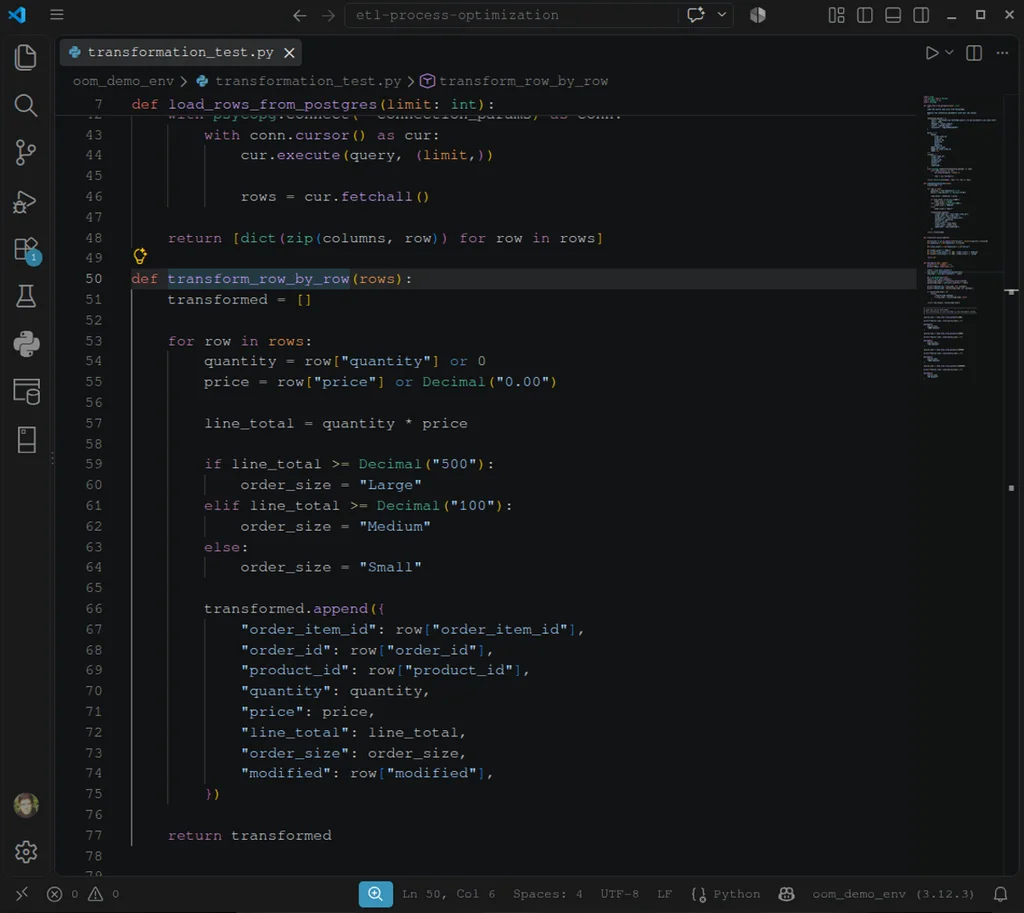Open the Testing flask view

[x=26, y=296]
